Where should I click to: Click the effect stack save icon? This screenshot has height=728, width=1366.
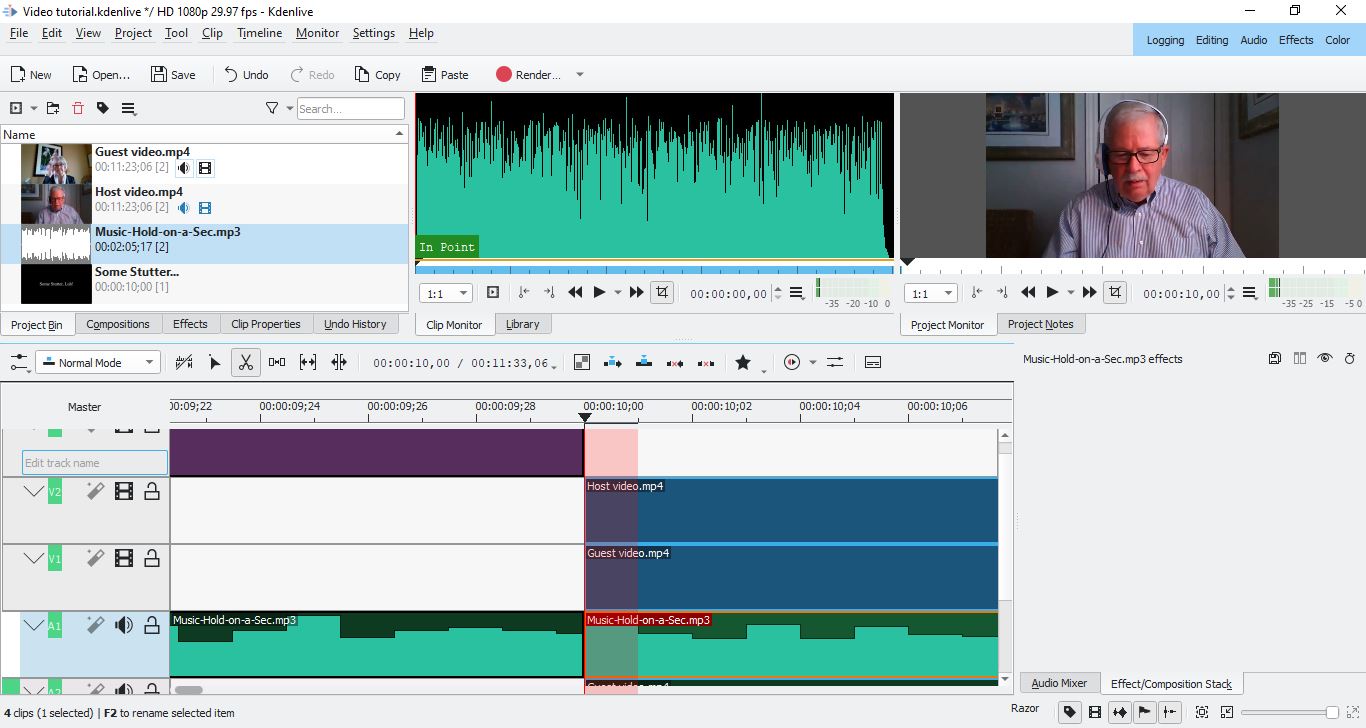coord(1275,358)
